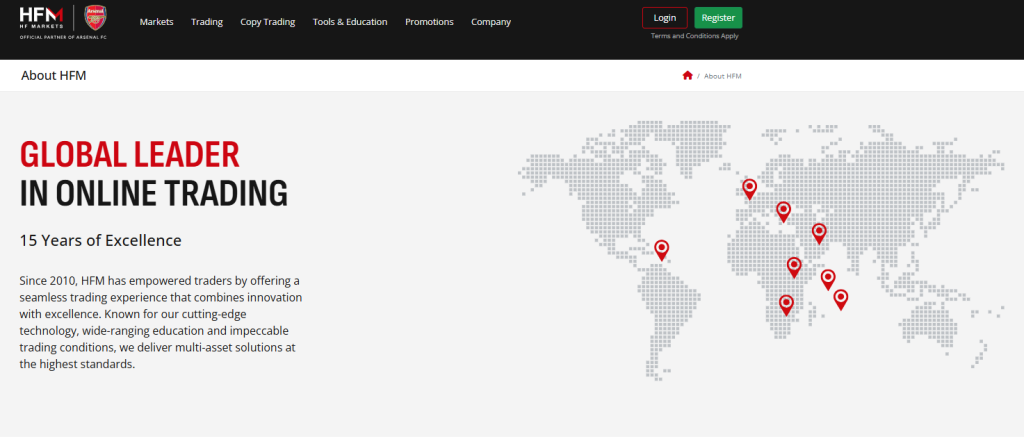Open the Copy Trading menu

tap(268, 22)
